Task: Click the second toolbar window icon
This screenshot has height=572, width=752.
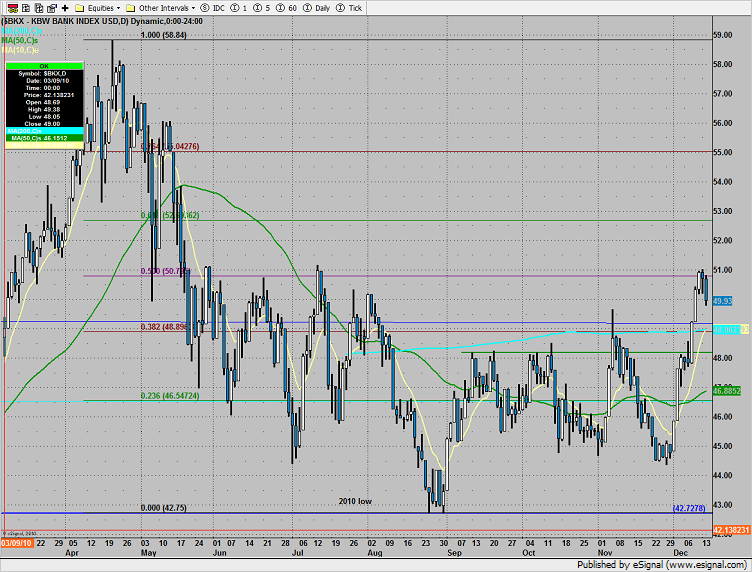Action: [26, 8]
